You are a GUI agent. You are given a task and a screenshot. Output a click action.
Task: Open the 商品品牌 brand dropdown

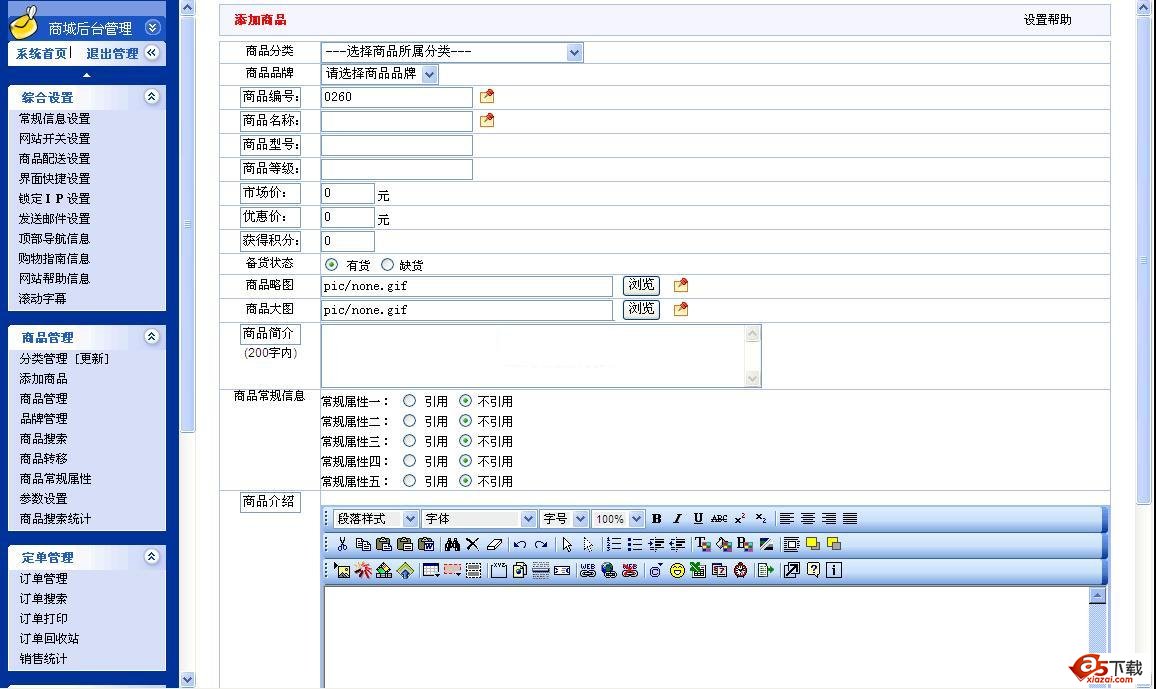(380, 74)
